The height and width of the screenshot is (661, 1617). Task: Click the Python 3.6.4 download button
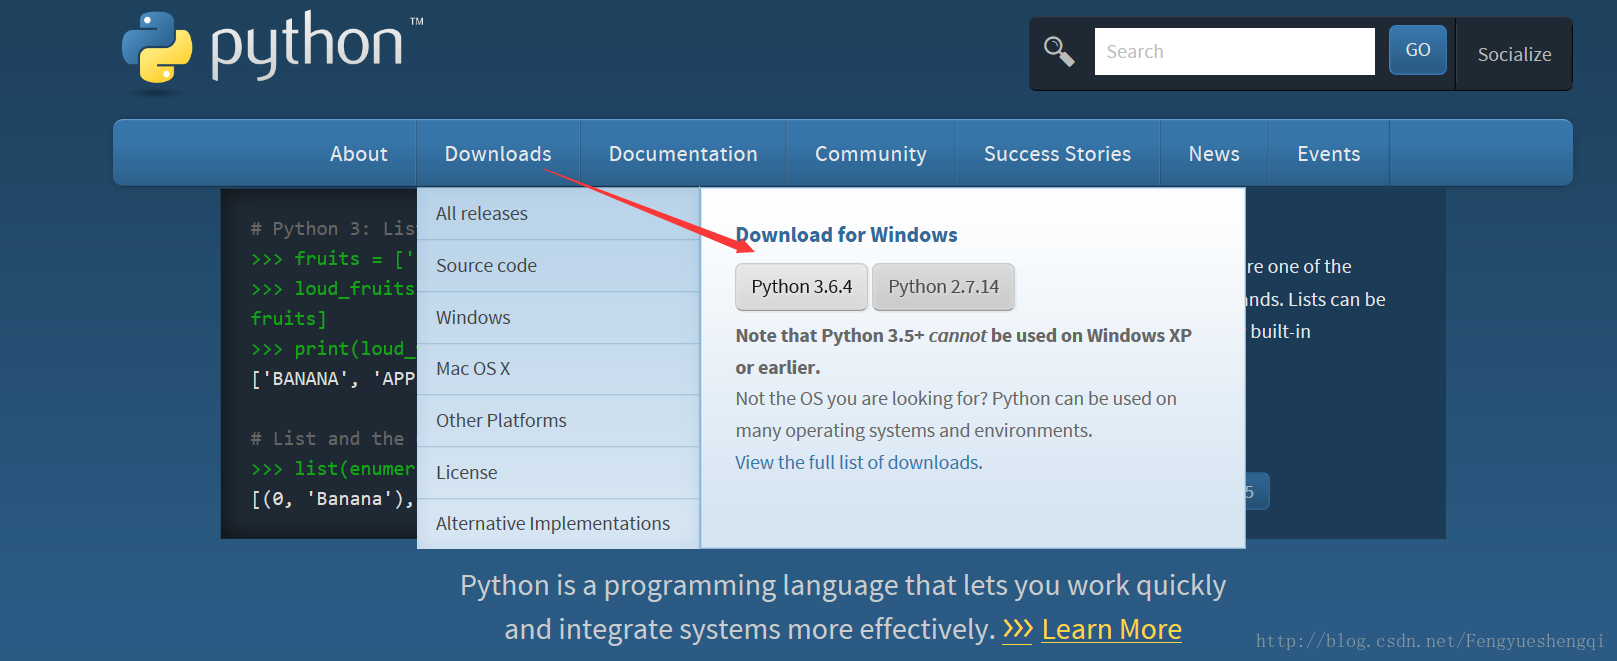coord(802,287)
